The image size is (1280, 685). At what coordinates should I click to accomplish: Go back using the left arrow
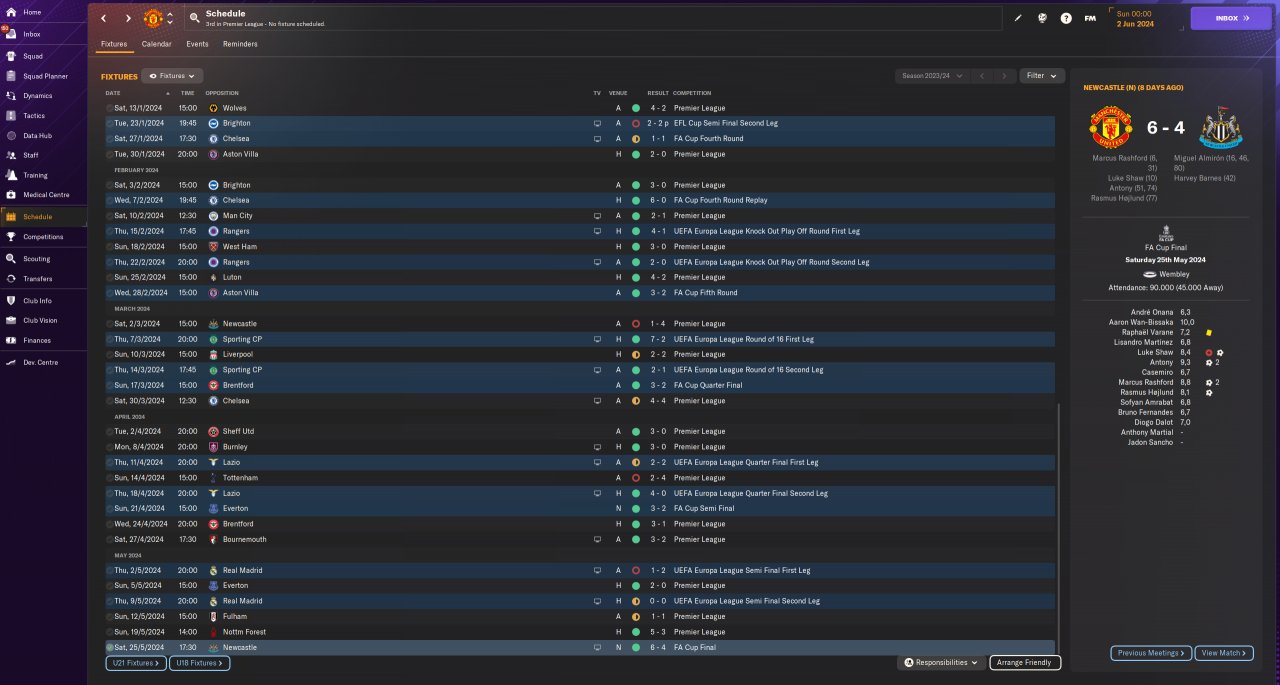point(103,18)
